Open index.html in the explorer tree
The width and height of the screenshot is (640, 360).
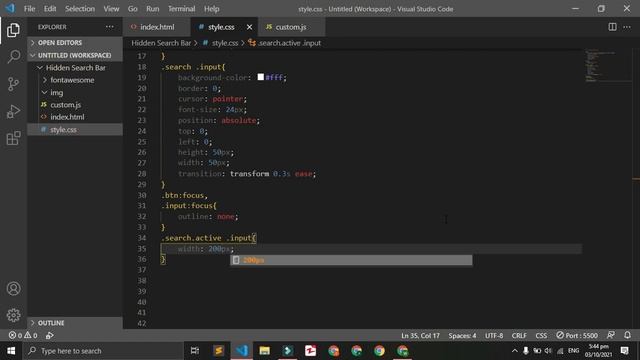point(75,117)
